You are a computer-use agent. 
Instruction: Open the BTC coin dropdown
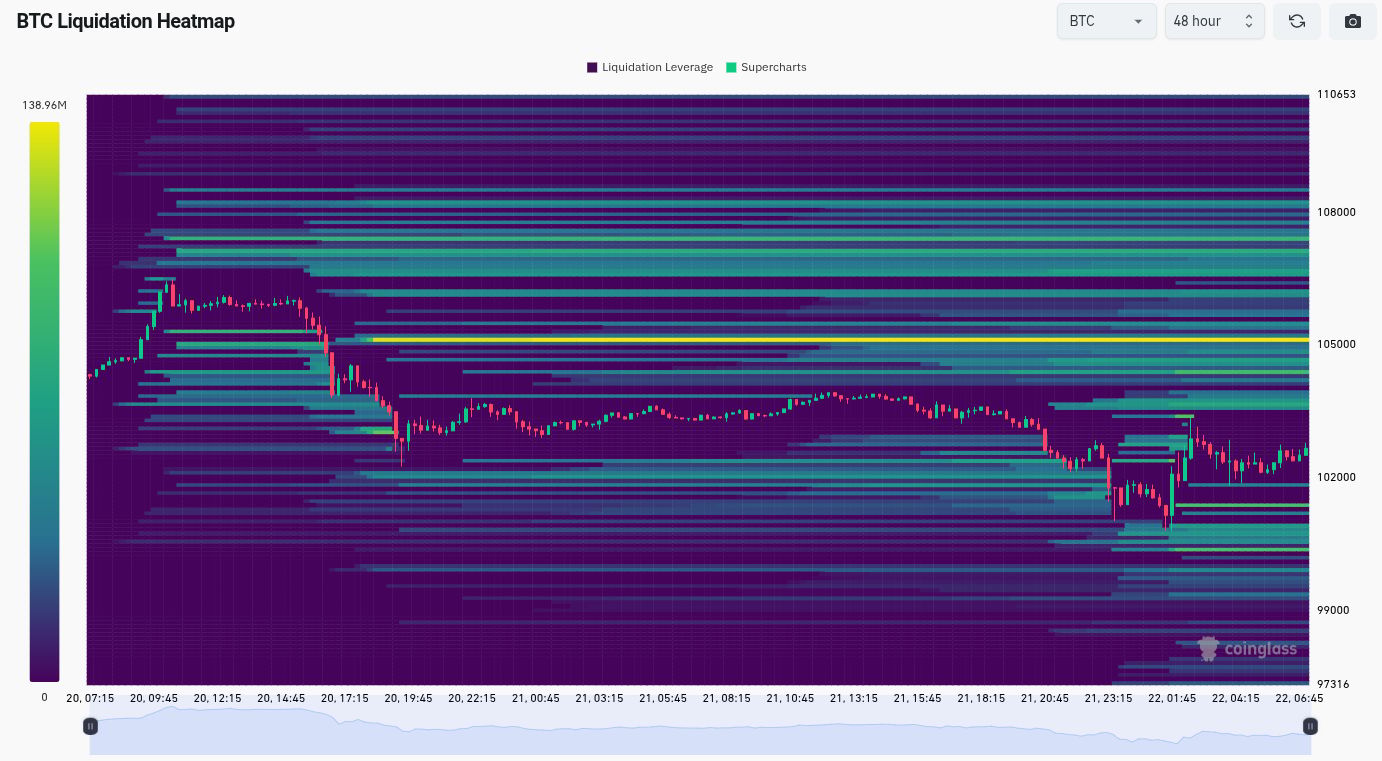coord(1107,21)
